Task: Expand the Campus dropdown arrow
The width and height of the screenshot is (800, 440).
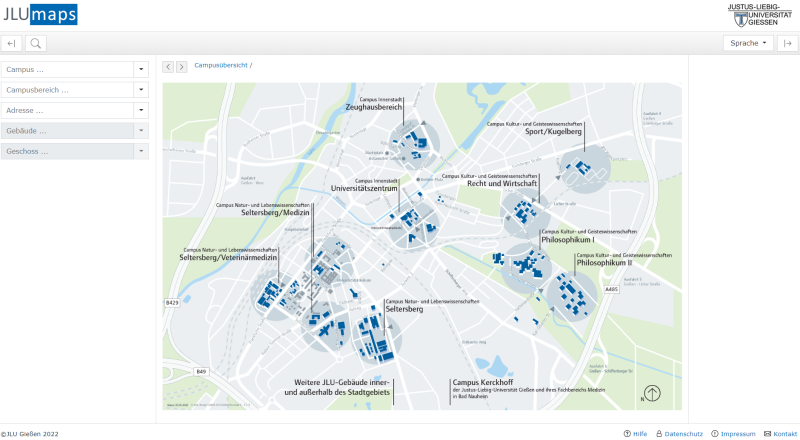Action: coord(141,69)
